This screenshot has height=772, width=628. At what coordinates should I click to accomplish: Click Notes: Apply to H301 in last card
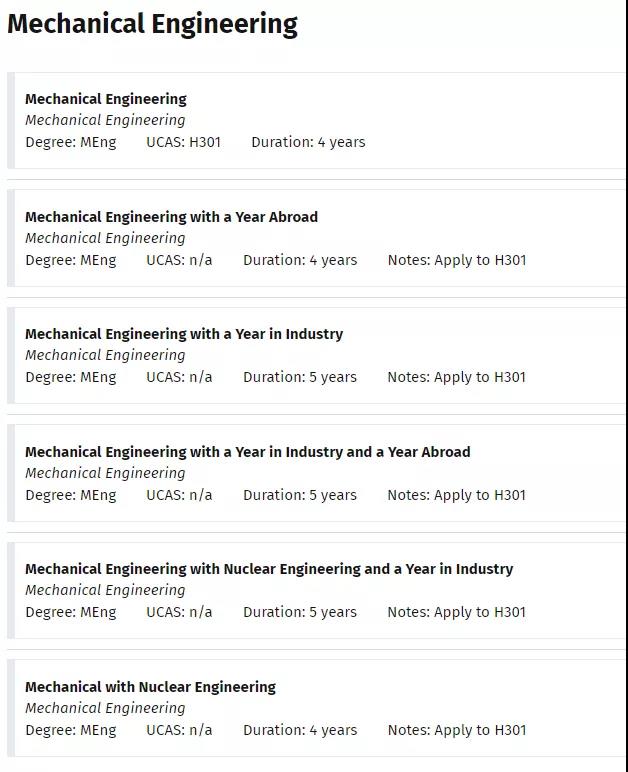pyautogui.click(x=457, y=730)
